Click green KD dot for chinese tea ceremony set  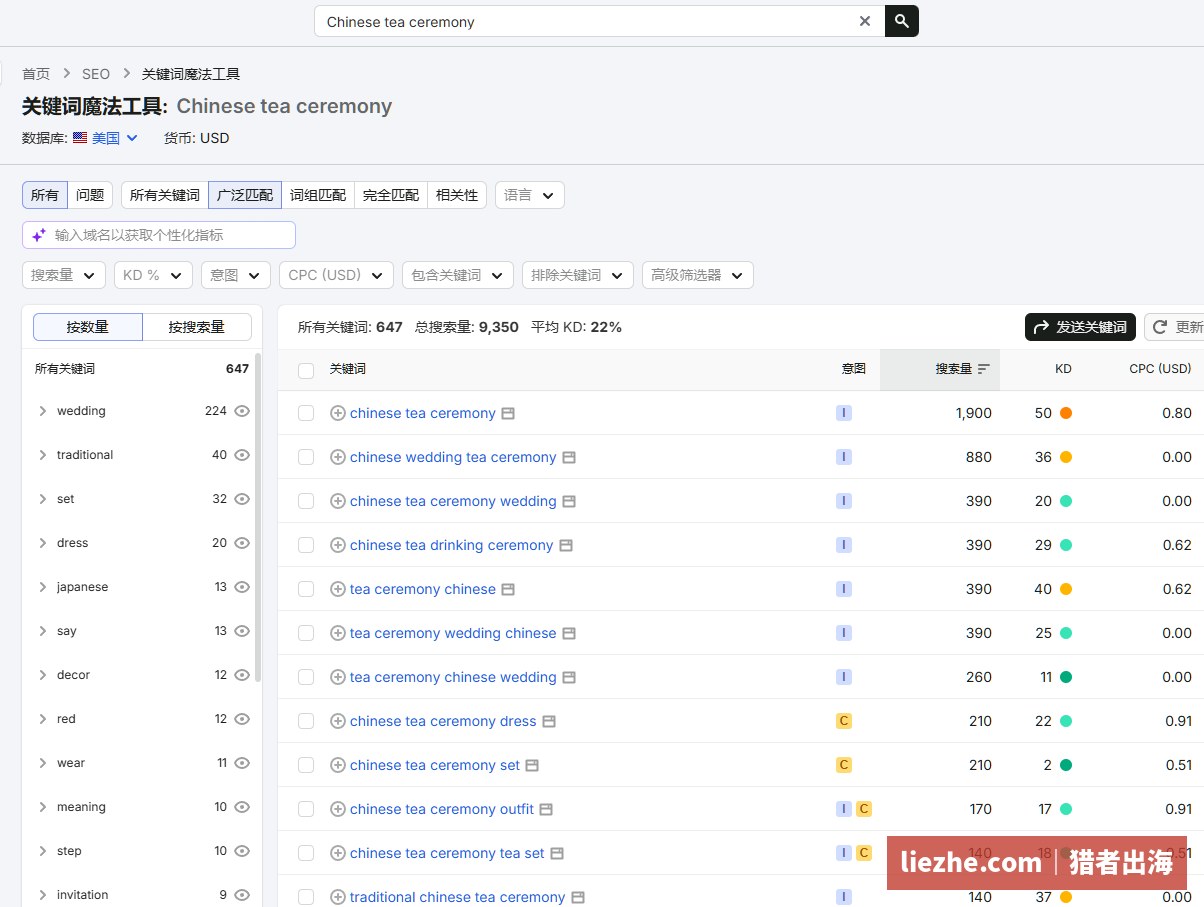1066,765
